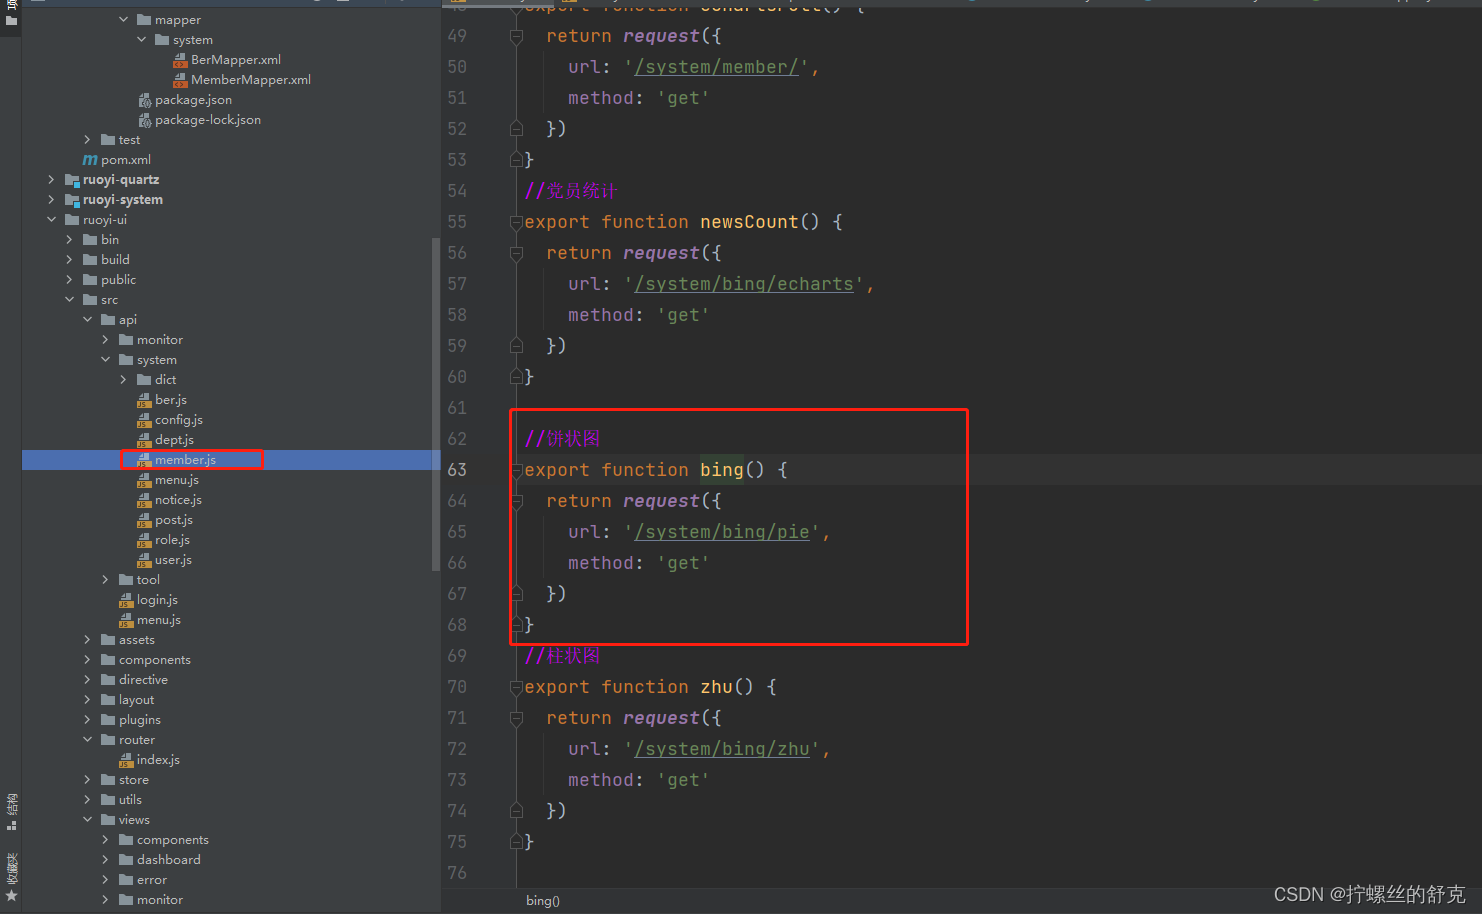This screenshot has width=1482, height=914.
Task: Click the store folder icon
Action: (x=108, y=780)
